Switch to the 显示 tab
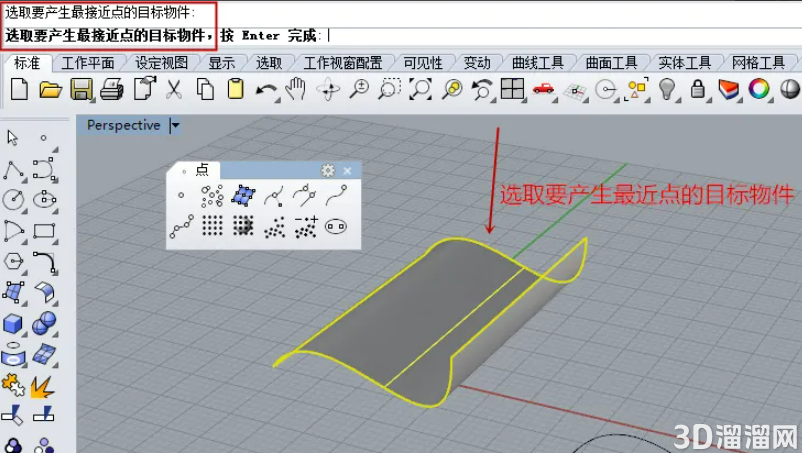This screenshot has height=453, width=802. [221, 63]
